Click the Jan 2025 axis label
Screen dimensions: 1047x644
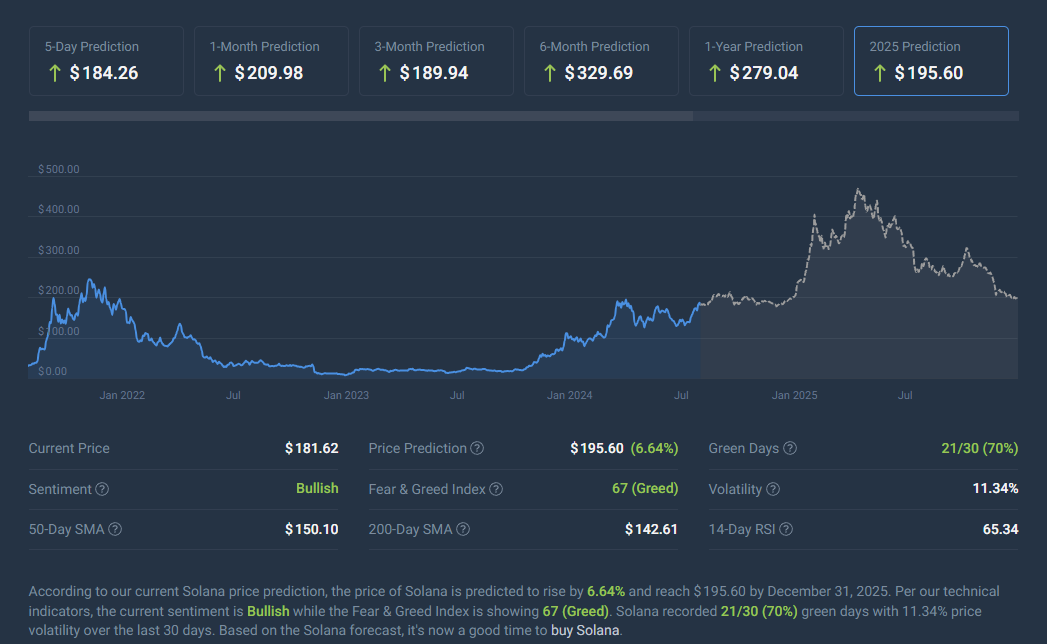[x=795, y=395]
